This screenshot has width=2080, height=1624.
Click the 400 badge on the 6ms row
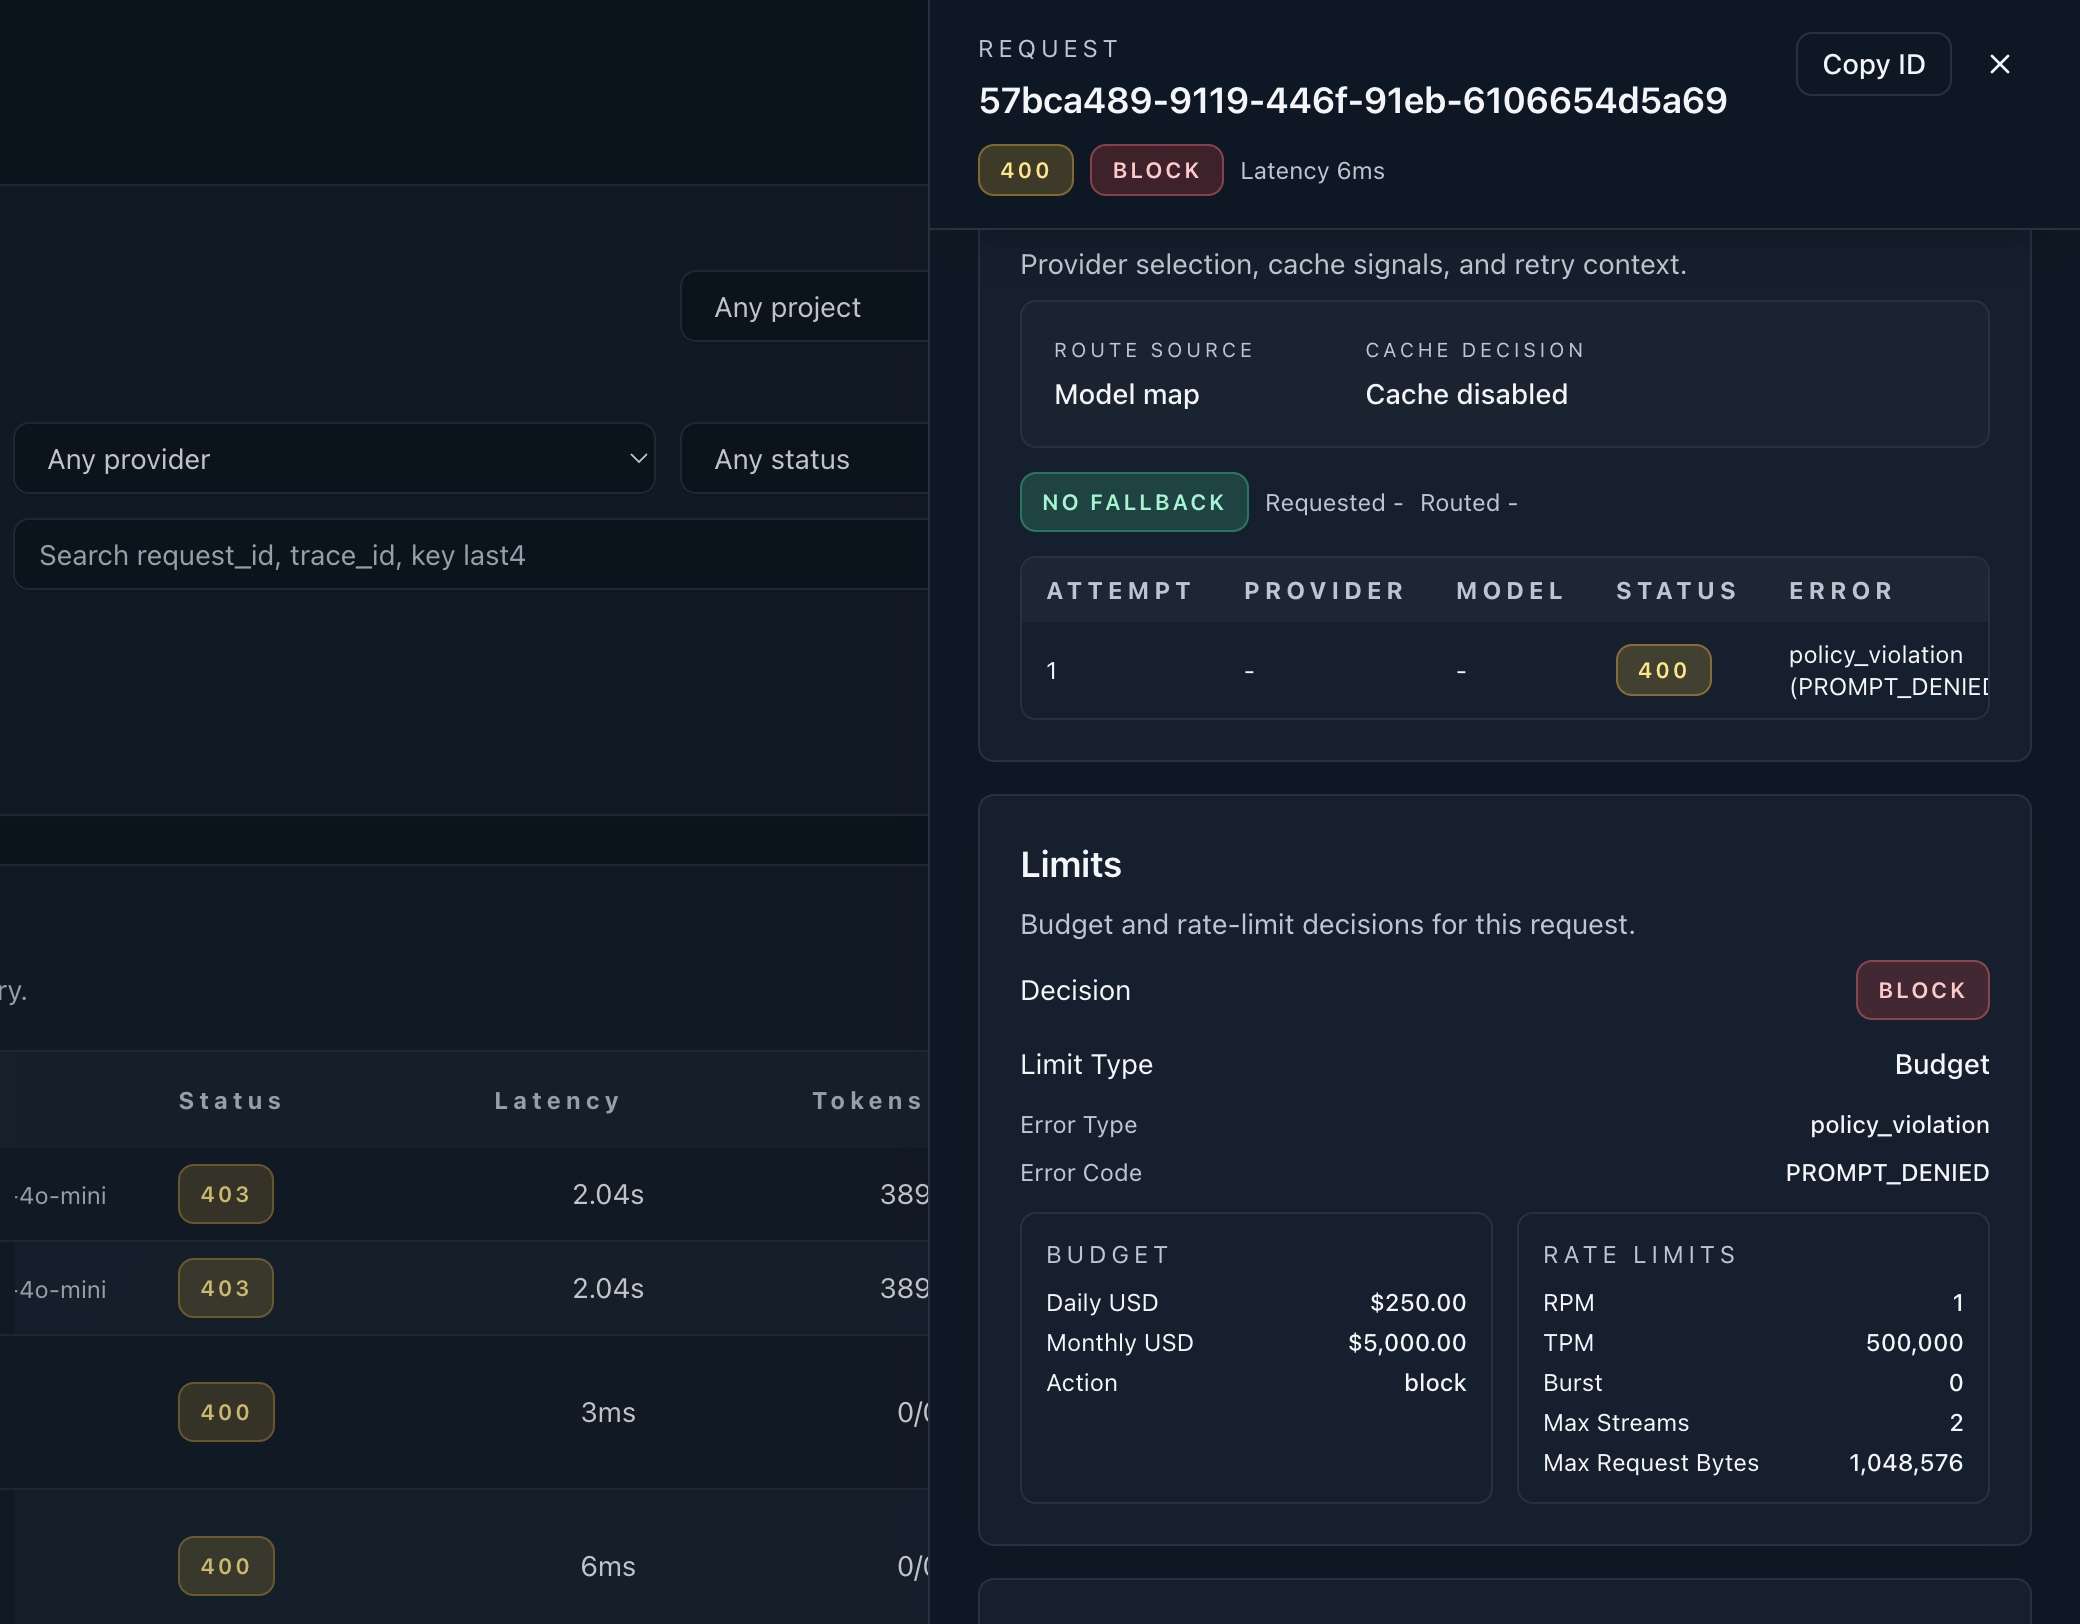click(x=225, y=1566)
